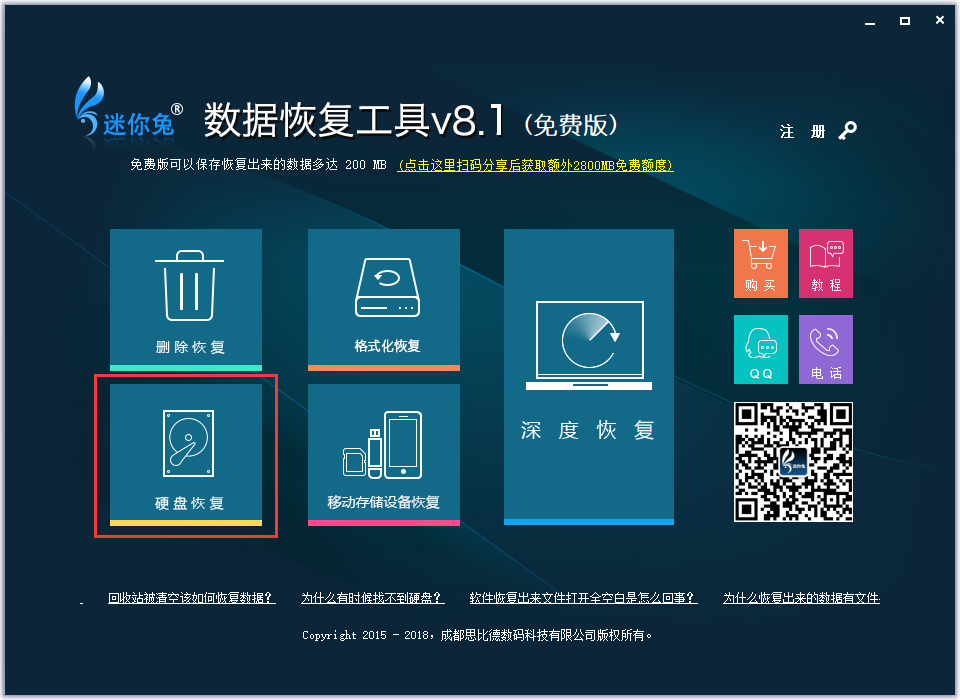The height and width of the screenshot is (700, 960).
Task: Click text 免费版可以保存恢复出来的数据多达 200 MB
Action: click(258, 165)
